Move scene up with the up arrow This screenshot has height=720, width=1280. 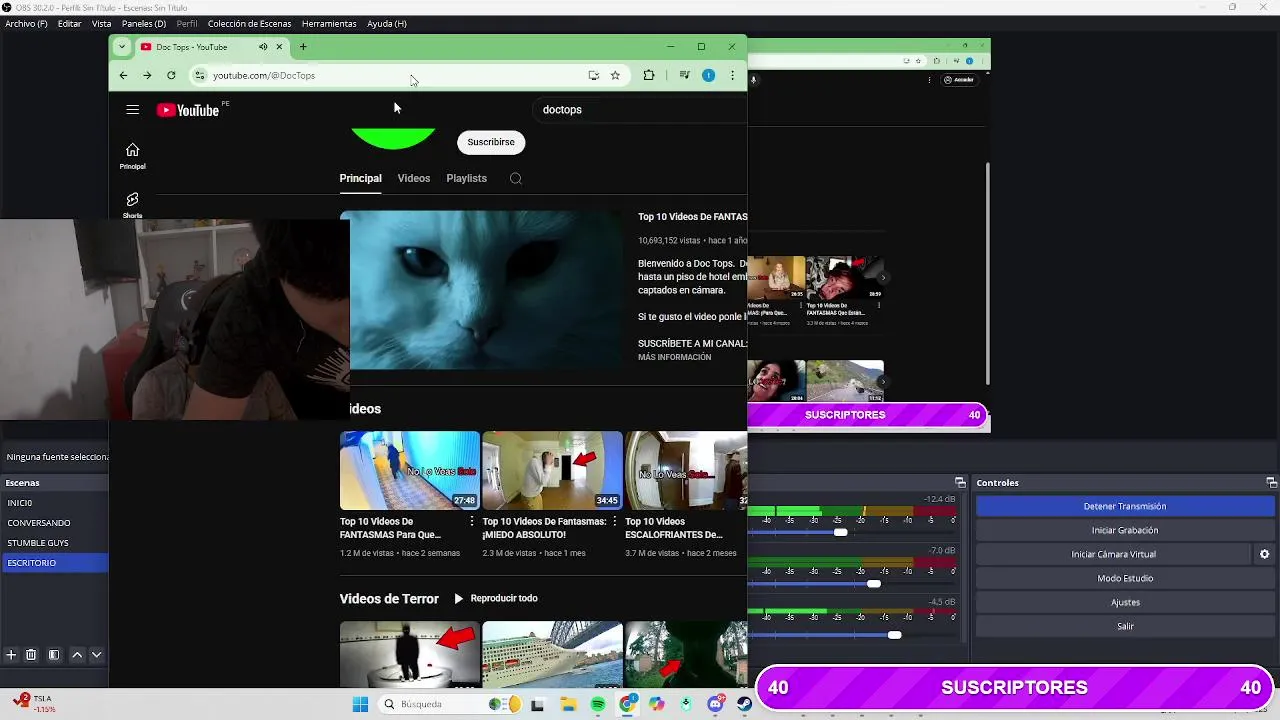point(77,655)
